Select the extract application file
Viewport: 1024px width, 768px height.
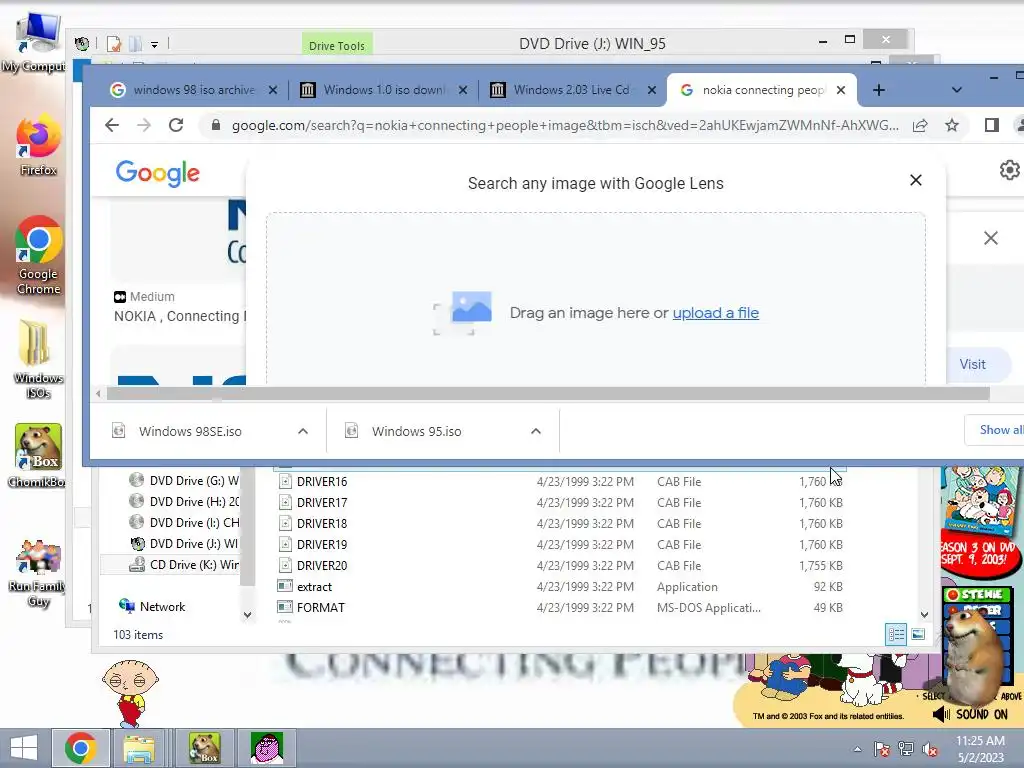561,586
